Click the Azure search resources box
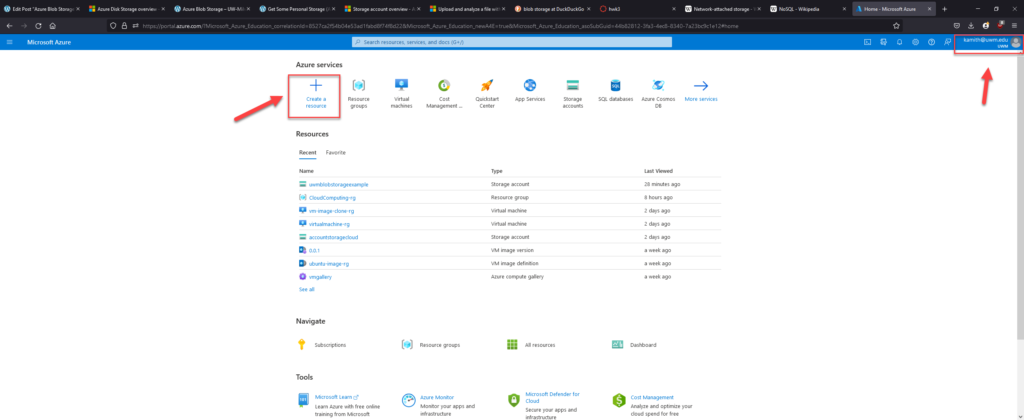The image size is (1024, 420). (511, 42)
